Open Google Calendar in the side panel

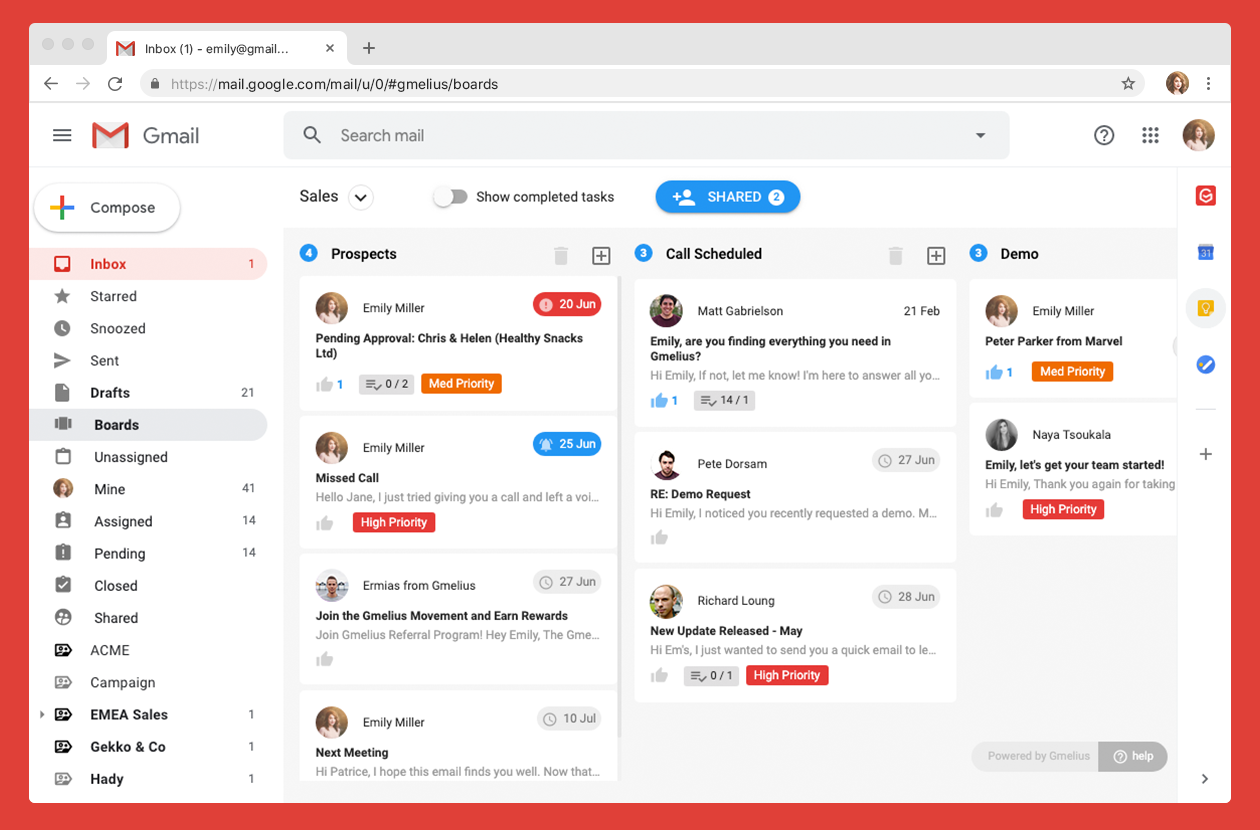pyautogui.click(x=1205, y=253)
